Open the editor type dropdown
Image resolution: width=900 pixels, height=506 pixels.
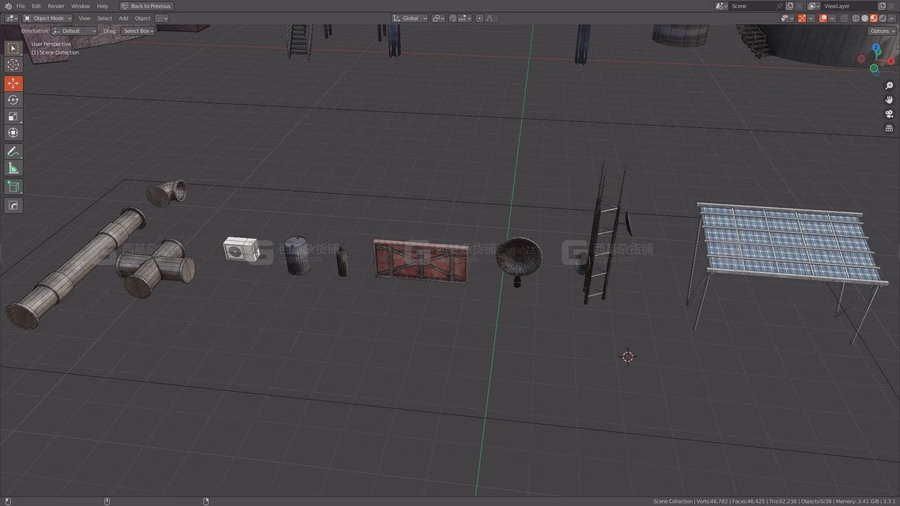[11, 18]
